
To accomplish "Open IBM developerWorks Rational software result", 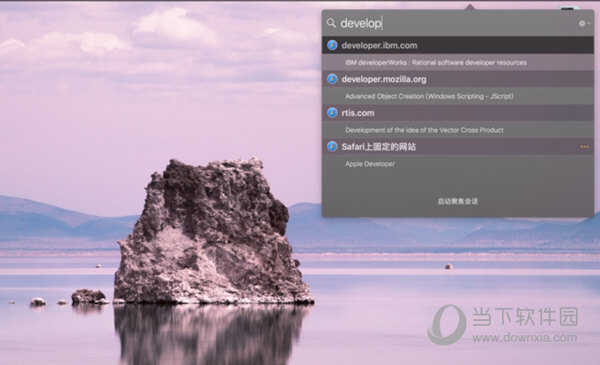I will click(458, 62).
